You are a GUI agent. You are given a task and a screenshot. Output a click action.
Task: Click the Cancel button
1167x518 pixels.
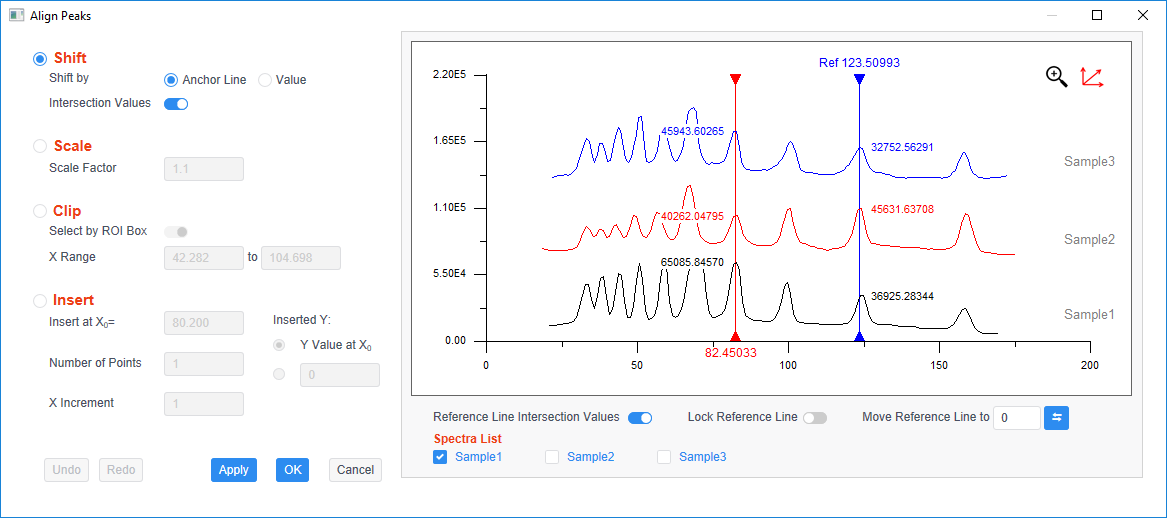(x=355, y=470)
